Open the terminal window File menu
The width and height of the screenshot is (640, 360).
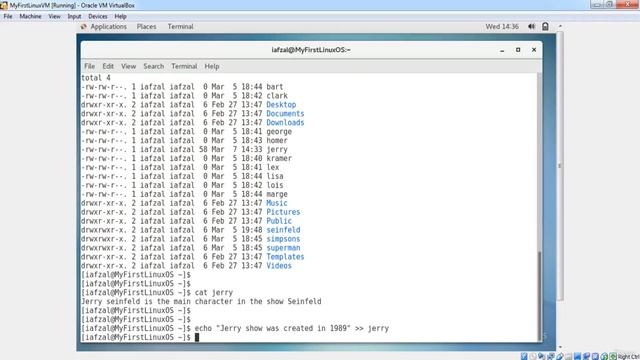89,66
